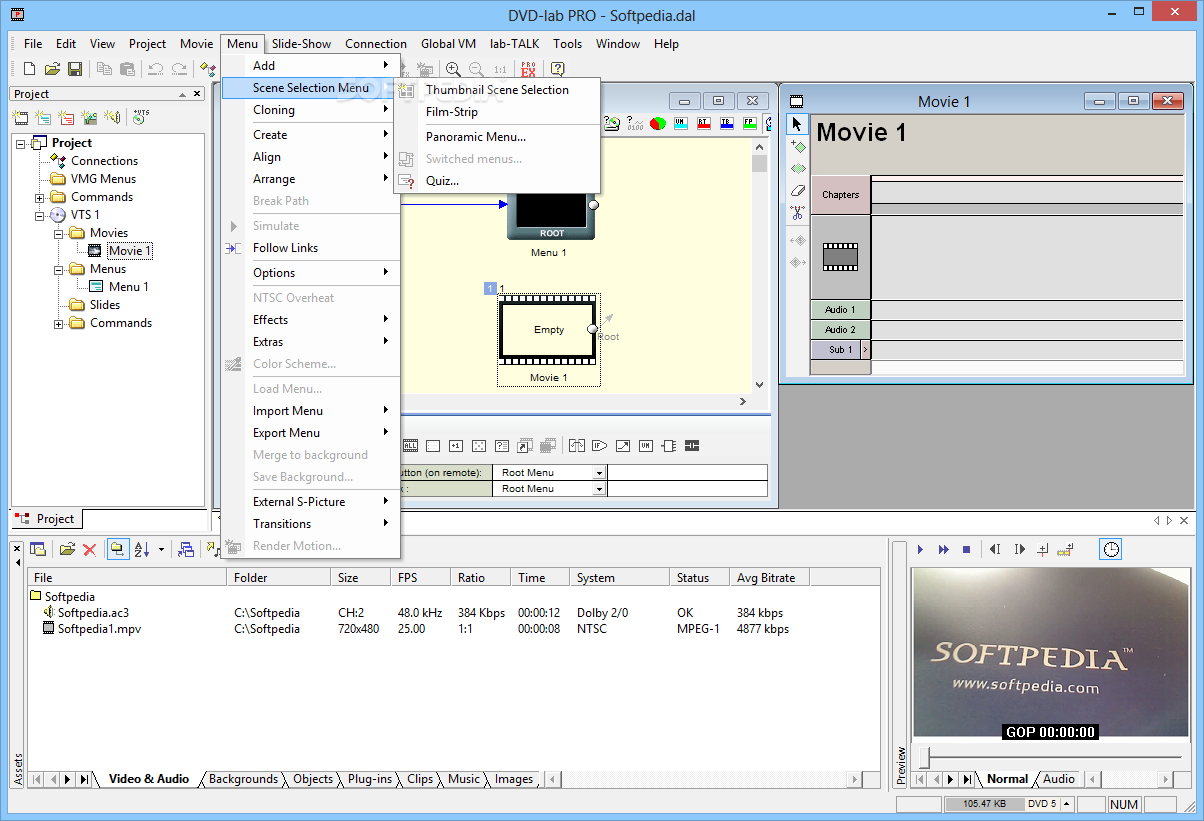Viewport: 1204px width, 821px height.
Task: Choose Film-Strip submenu item
Action: click(x=497, y=112)
